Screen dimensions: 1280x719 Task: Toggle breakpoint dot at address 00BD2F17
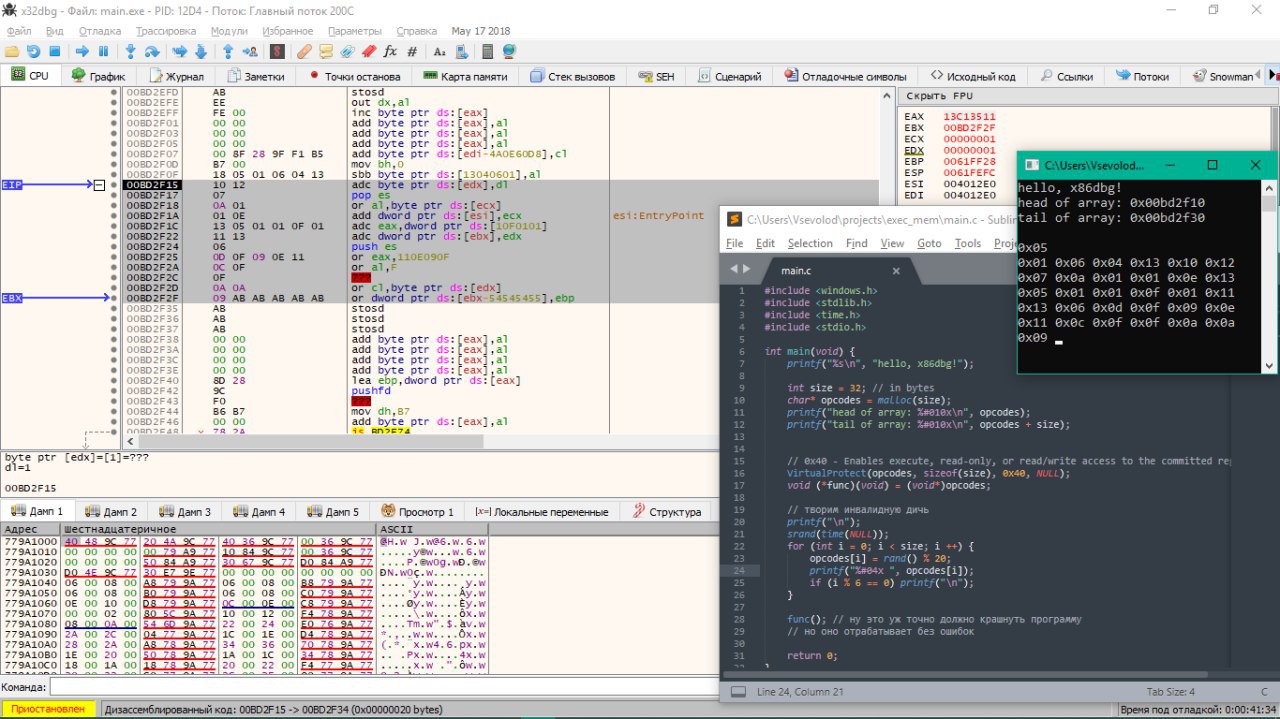(115, 195)
